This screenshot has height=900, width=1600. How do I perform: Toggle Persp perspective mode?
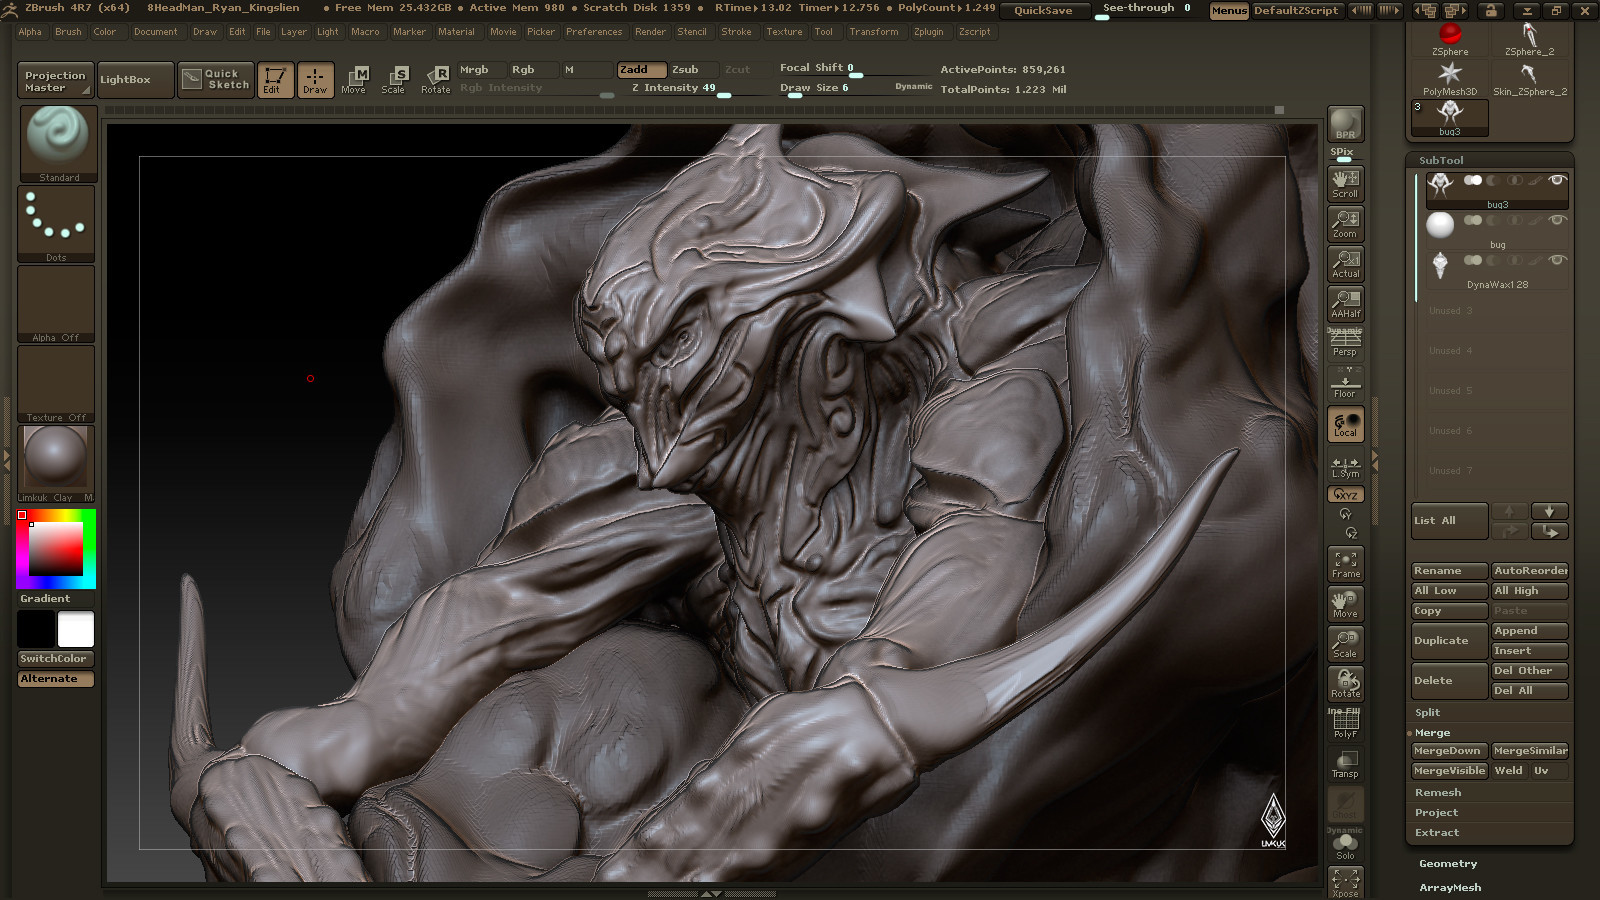(x=1345, y=344)
